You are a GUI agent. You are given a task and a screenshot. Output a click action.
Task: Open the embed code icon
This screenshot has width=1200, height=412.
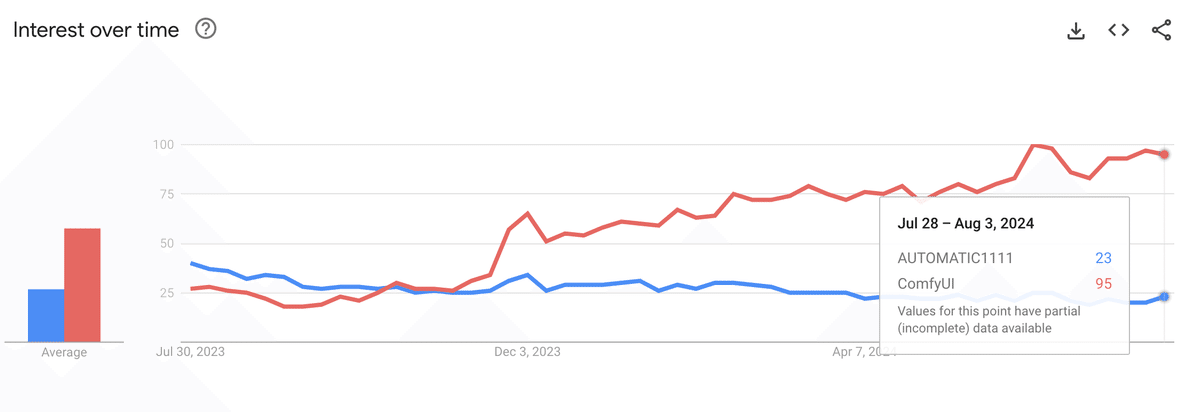click(x=1119, y=30)
